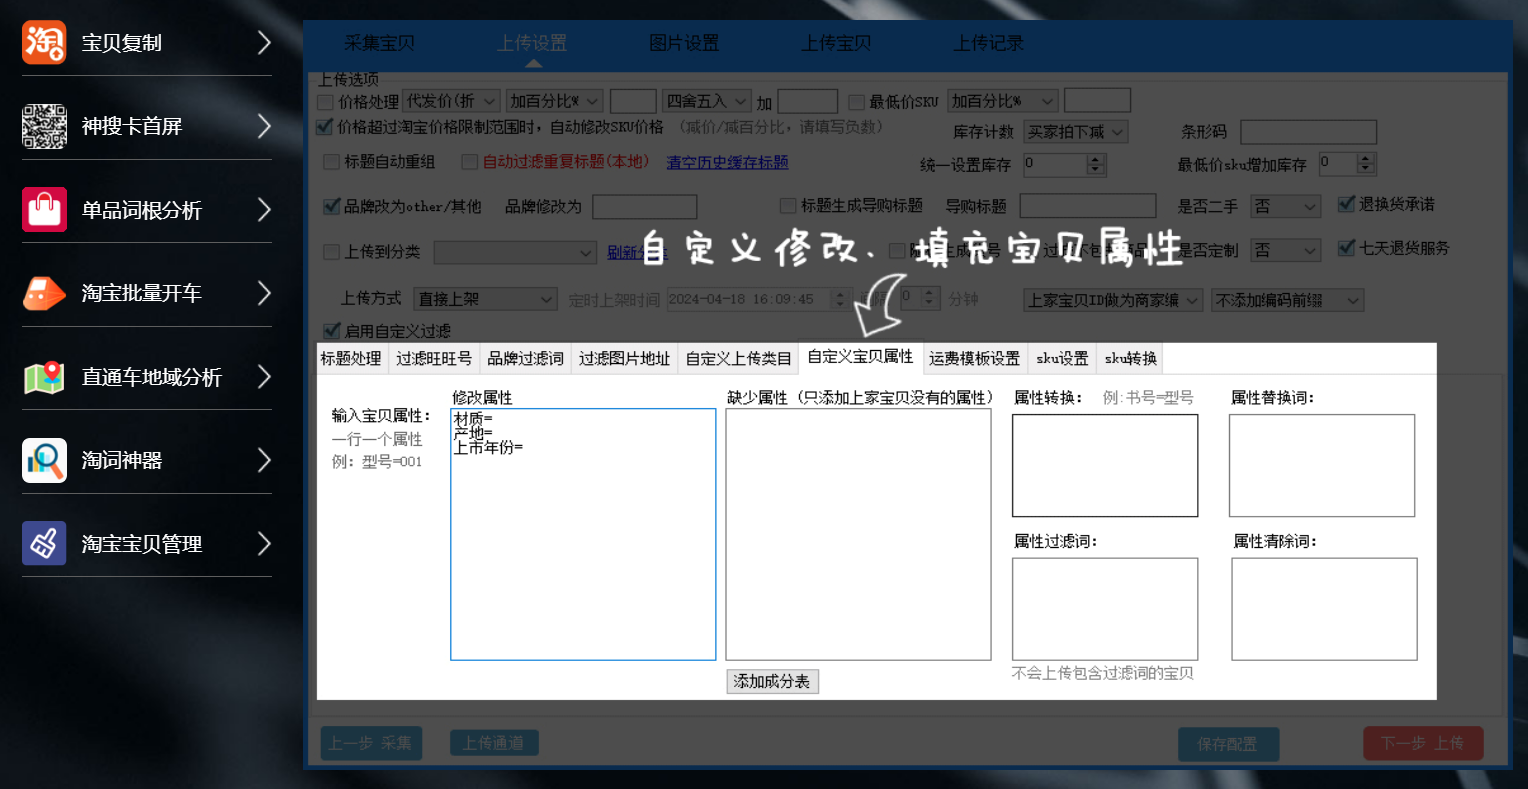The height and width of the screenshot is (789, 1528).
Task: Open the 是否定制 dropdown
Action: coord(1286,250)
